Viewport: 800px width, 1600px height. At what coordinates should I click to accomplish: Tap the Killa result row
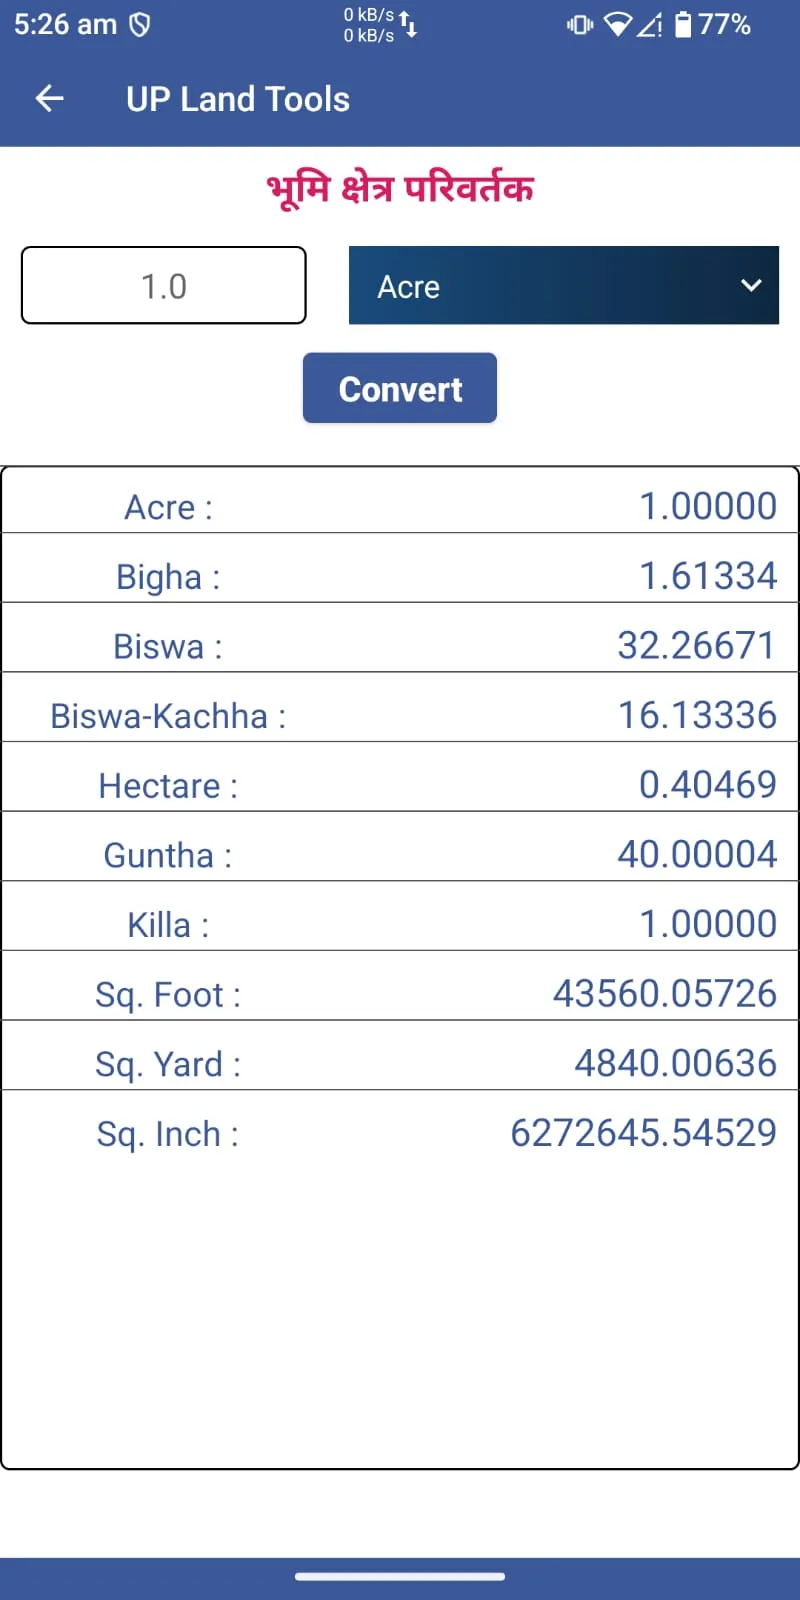[400, 924]
